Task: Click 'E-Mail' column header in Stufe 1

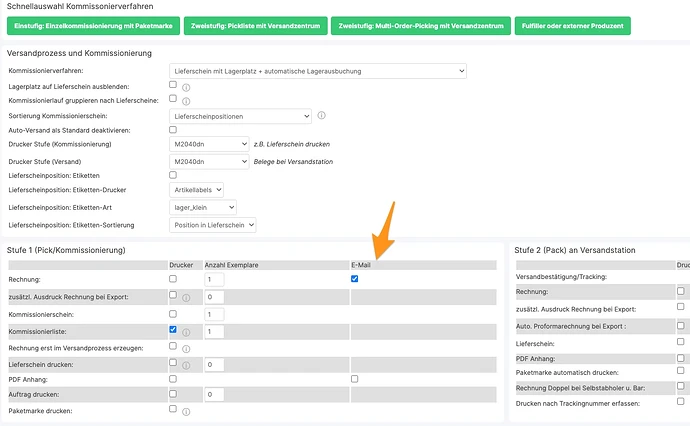Action: coord(361,265)
